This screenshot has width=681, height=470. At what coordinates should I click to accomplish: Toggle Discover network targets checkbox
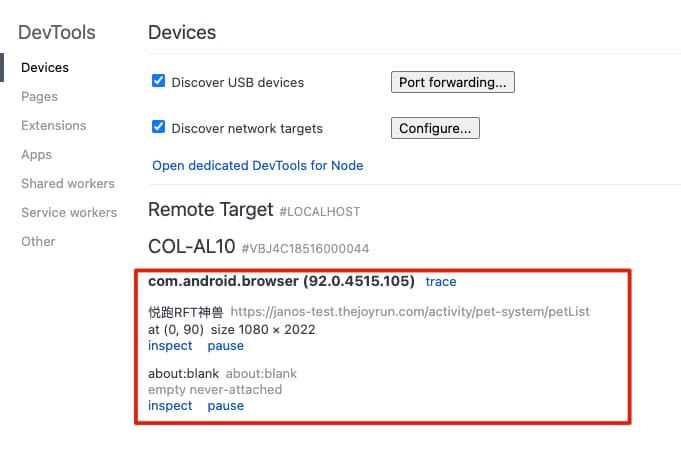tap(158, 127)
